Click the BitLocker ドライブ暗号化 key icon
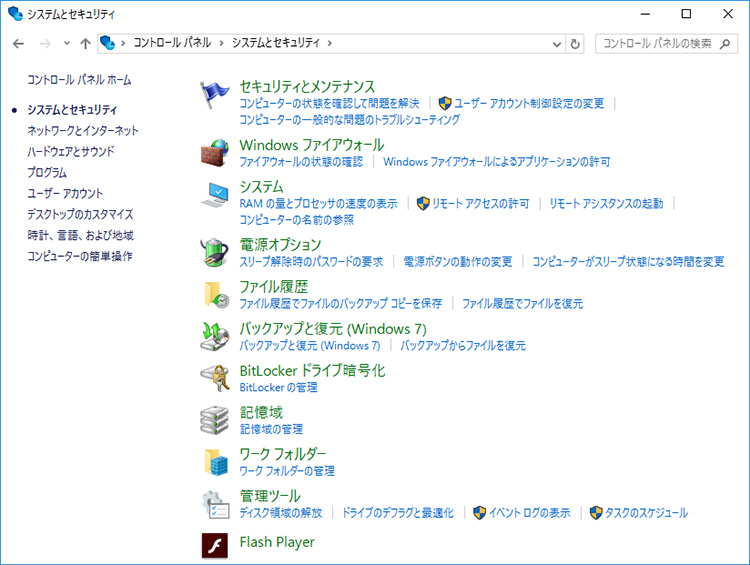 (216, 378)
